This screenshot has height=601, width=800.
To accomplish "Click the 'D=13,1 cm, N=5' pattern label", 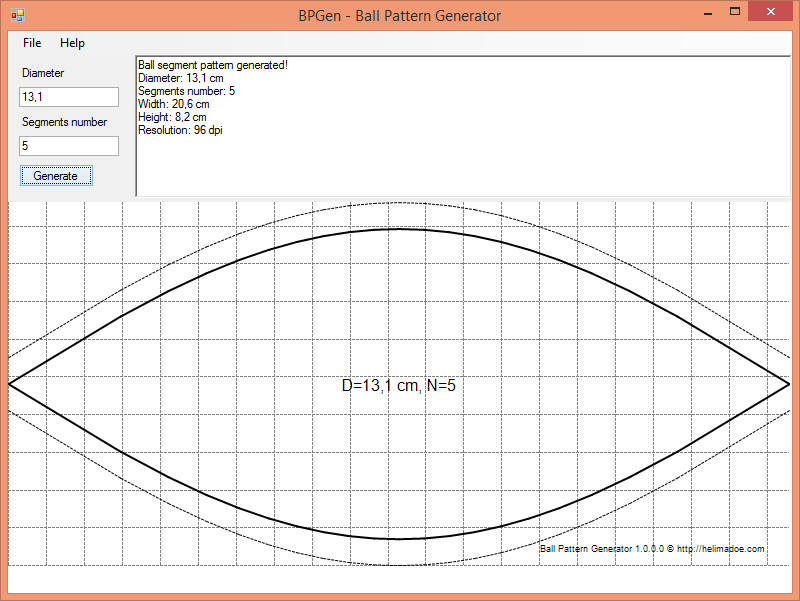I will (x=398, y=386).
